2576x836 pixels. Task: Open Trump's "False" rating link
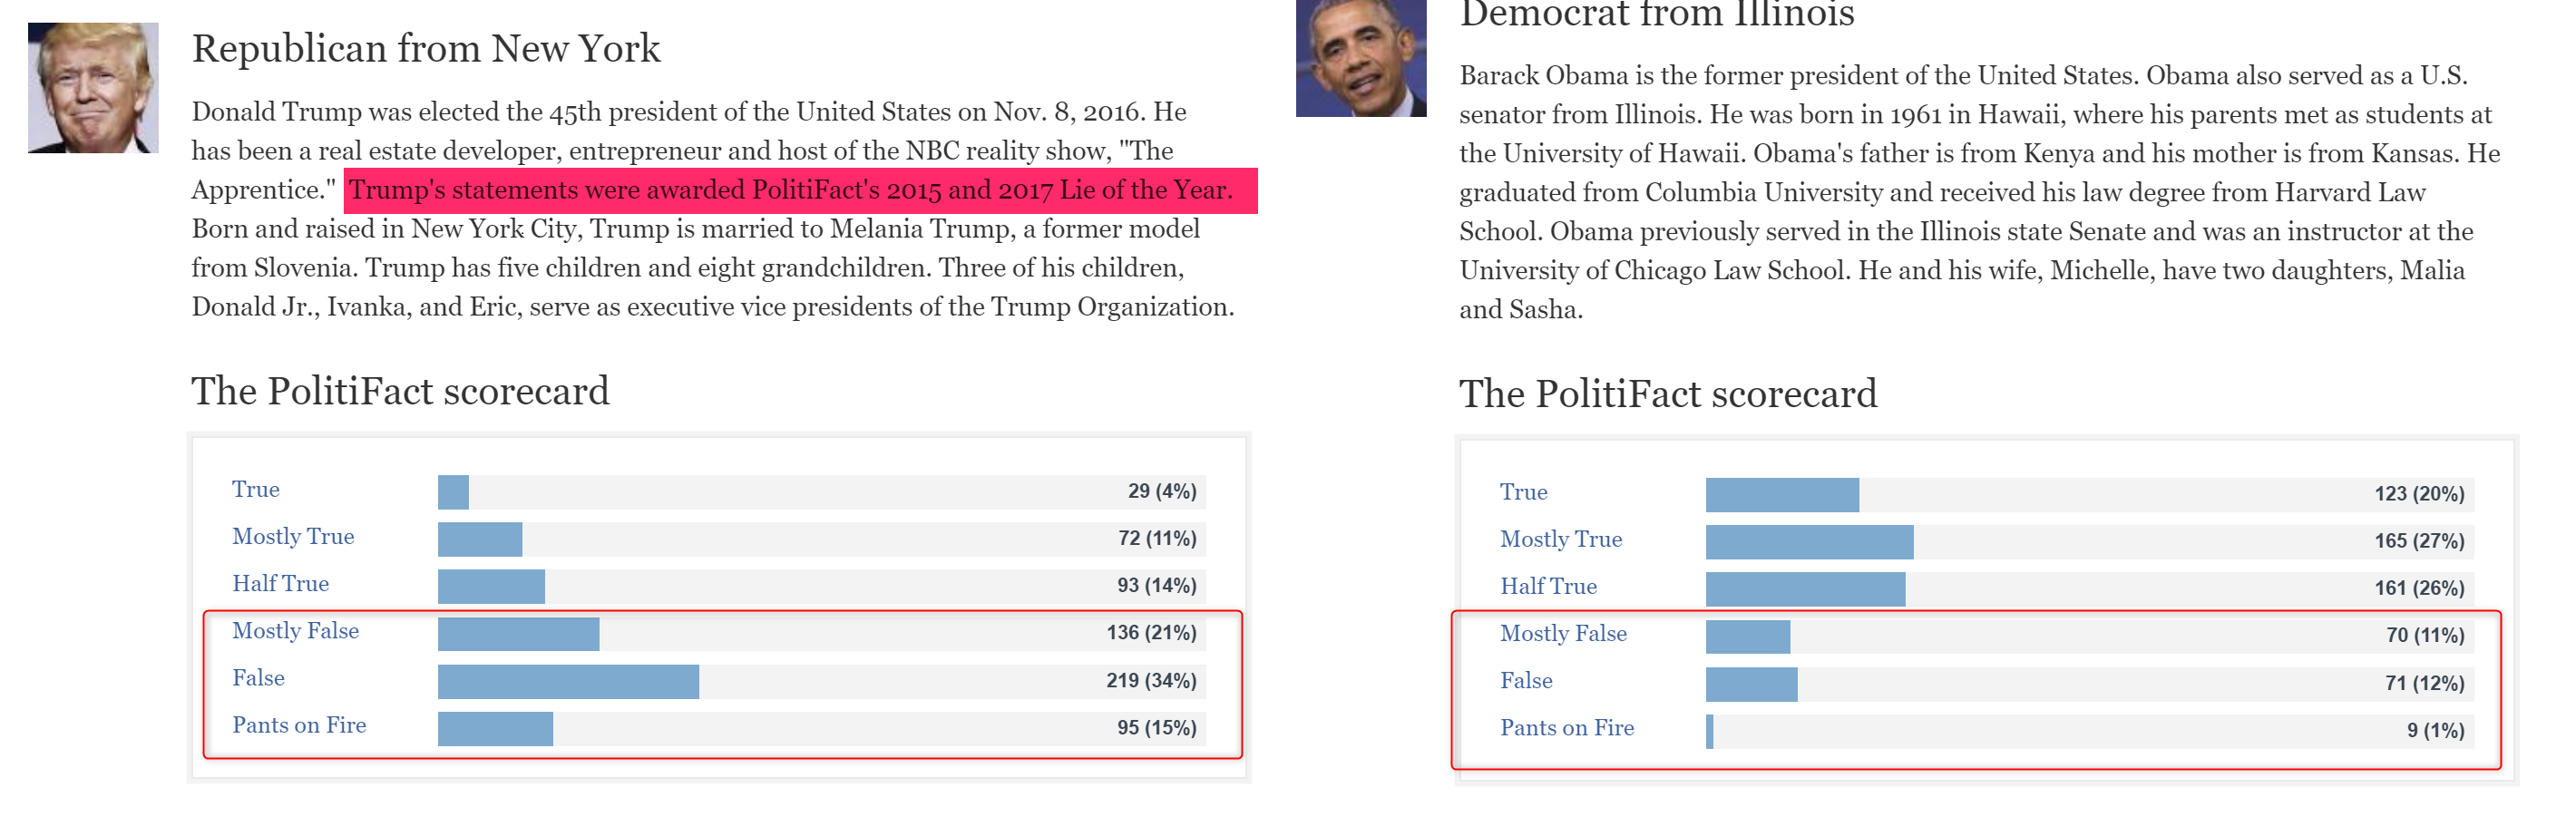coord(258,678)
